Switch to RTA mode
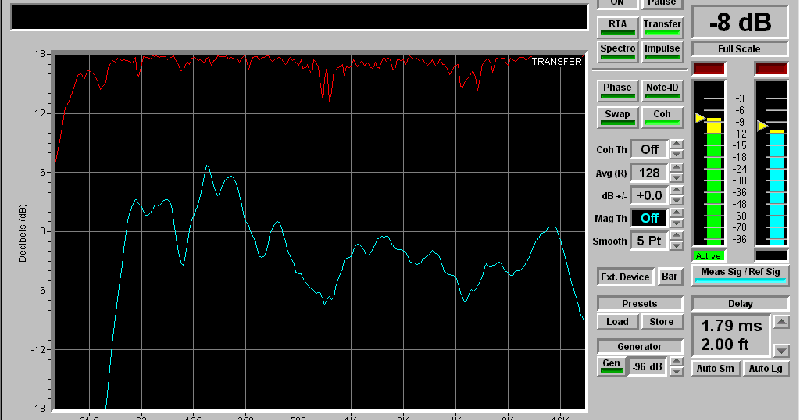Image resolution: width=800 pixels, height=420 pixels. 617,27
